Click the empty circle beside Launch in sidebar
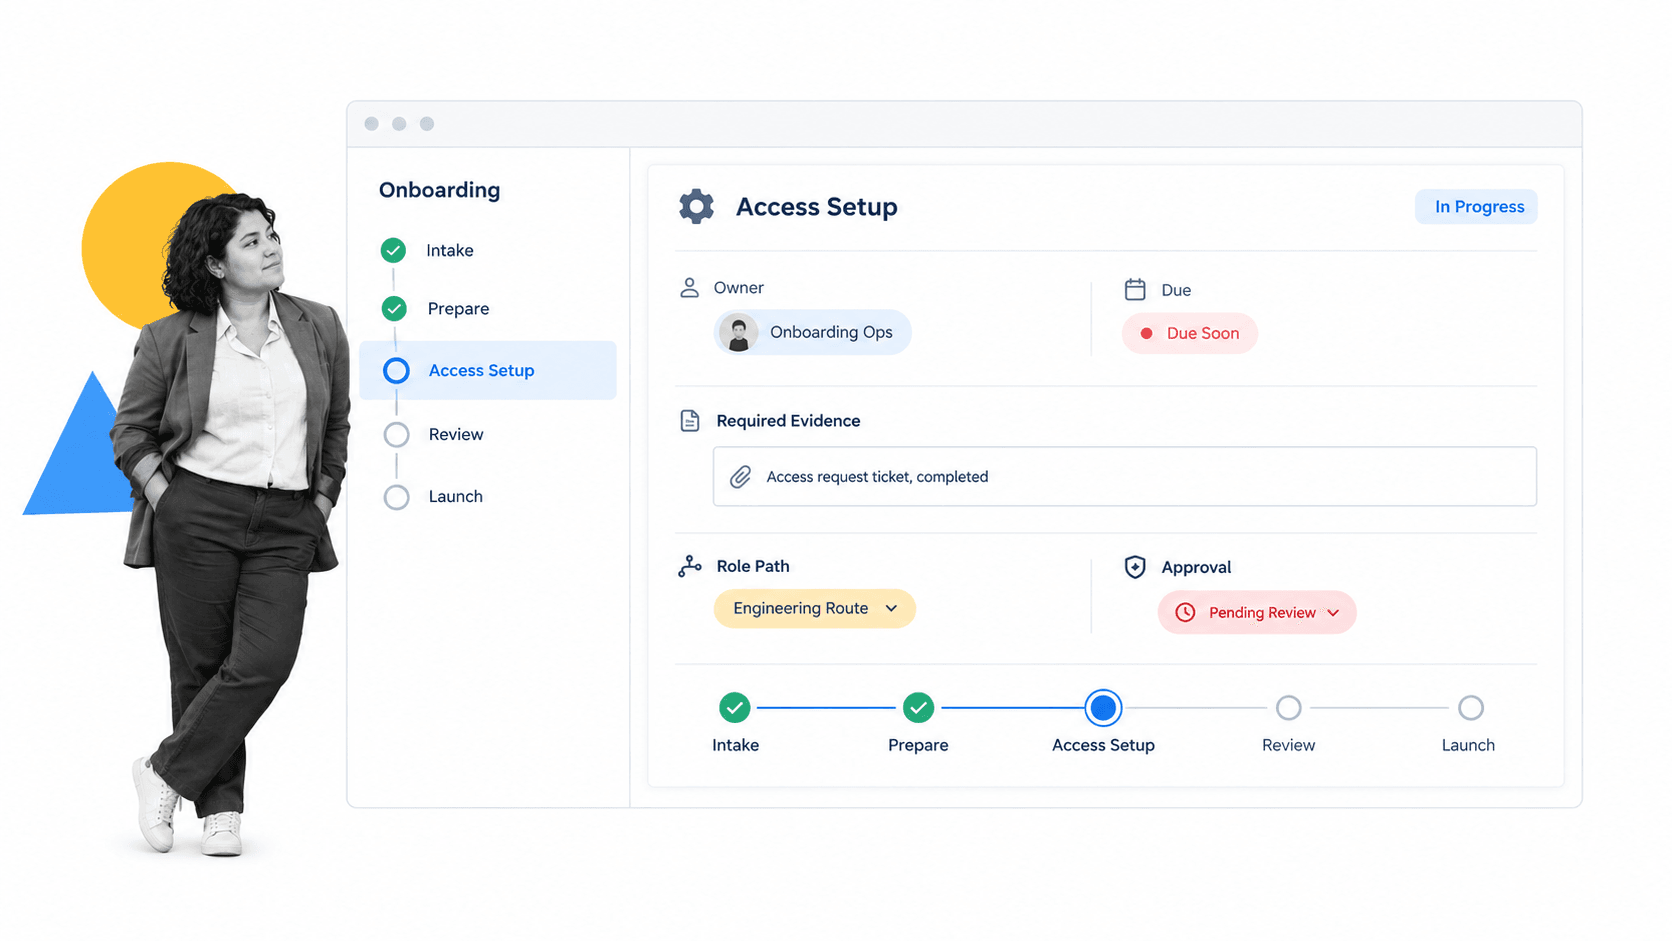 397,497
